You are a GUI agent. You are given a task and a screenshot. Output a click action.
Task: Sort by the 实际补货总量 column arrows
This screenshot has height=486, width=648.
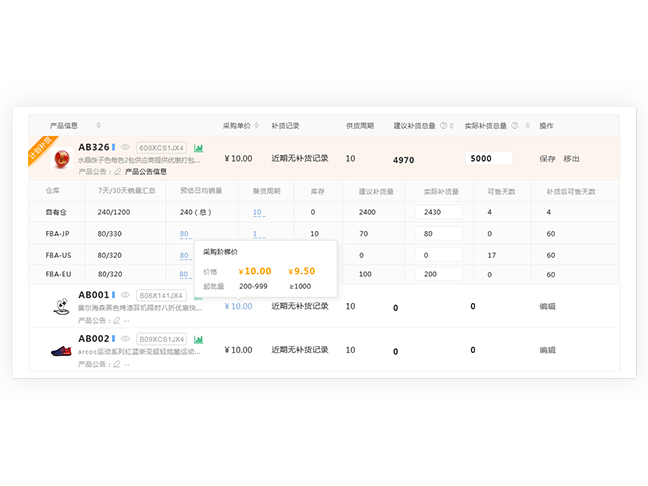pos(525,126)
